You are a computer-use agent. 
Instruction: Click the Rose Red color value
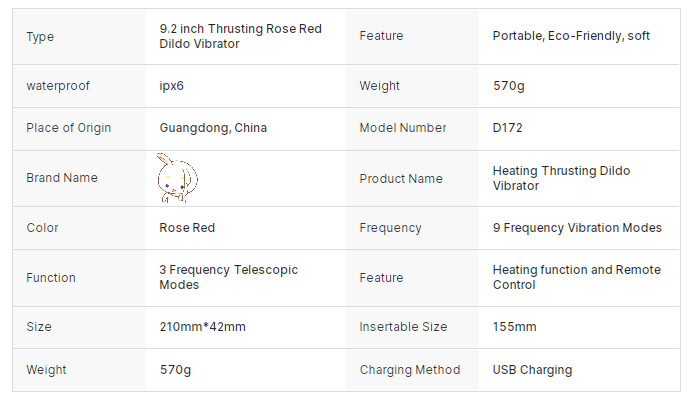pyautogui.click(x=187, y=228)
